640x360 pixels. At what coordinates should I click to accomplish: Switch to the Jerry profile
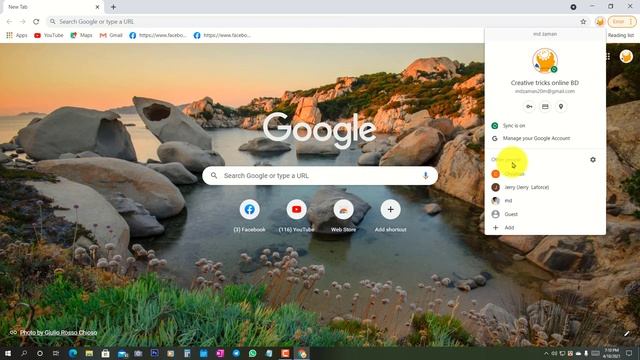pyautogui.click(x=545, y=187)
